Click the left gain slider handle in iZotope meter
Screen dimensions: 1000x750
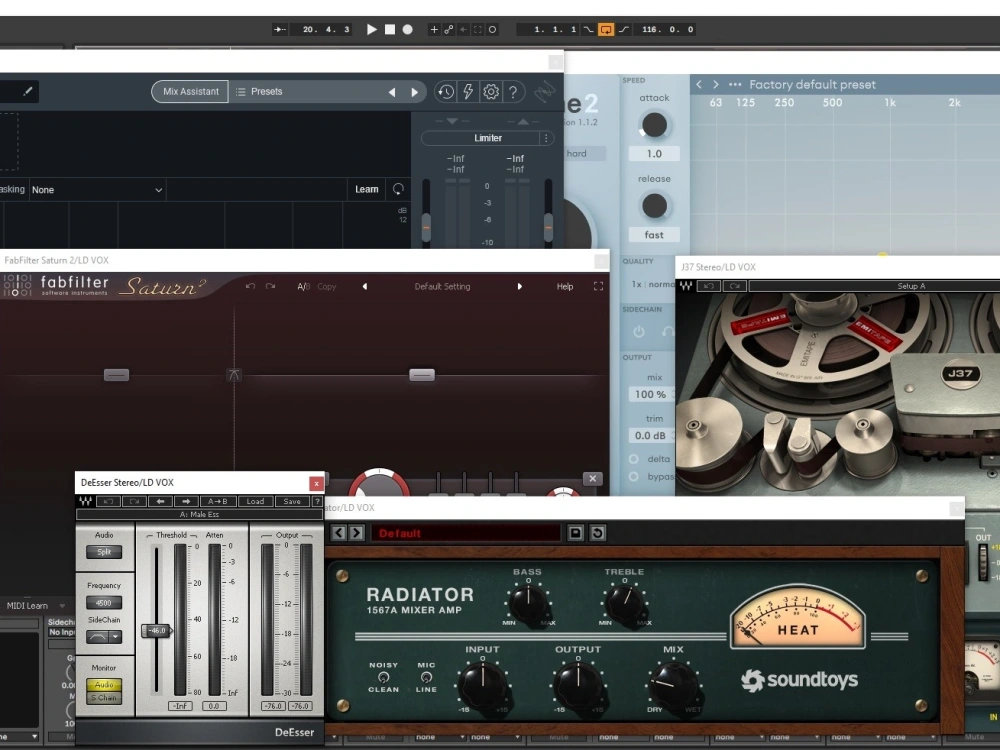coord(426,226)
